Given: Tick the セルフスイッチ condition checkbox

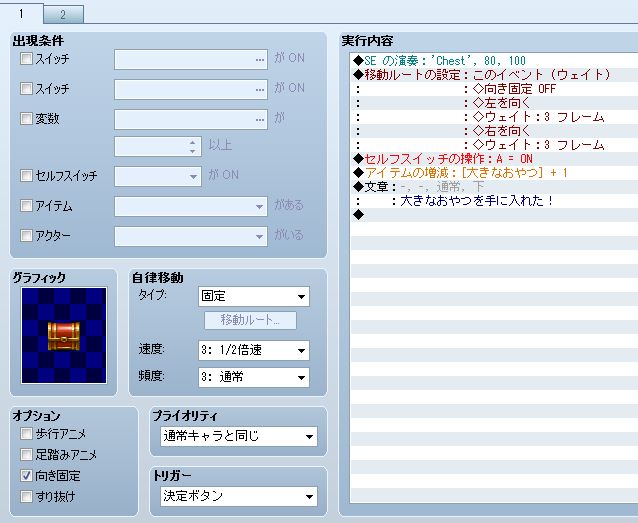Looking at the screenshot, I should 26,175.
